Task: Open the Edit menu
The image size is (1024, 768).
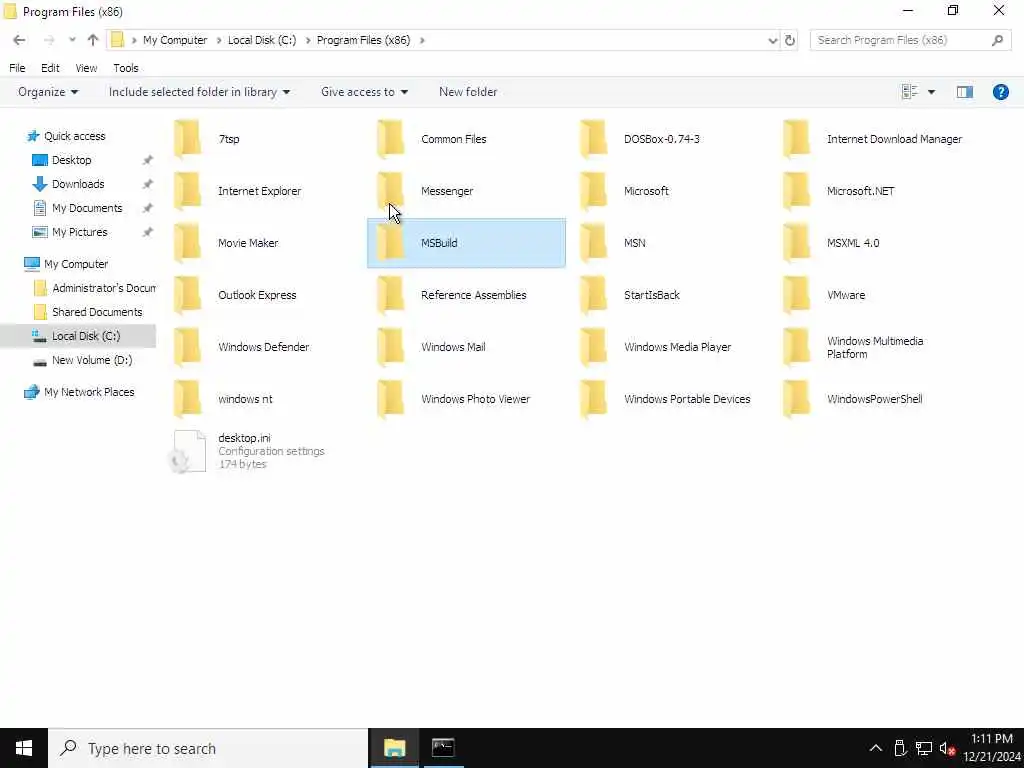Action: (x=50, y=68)
